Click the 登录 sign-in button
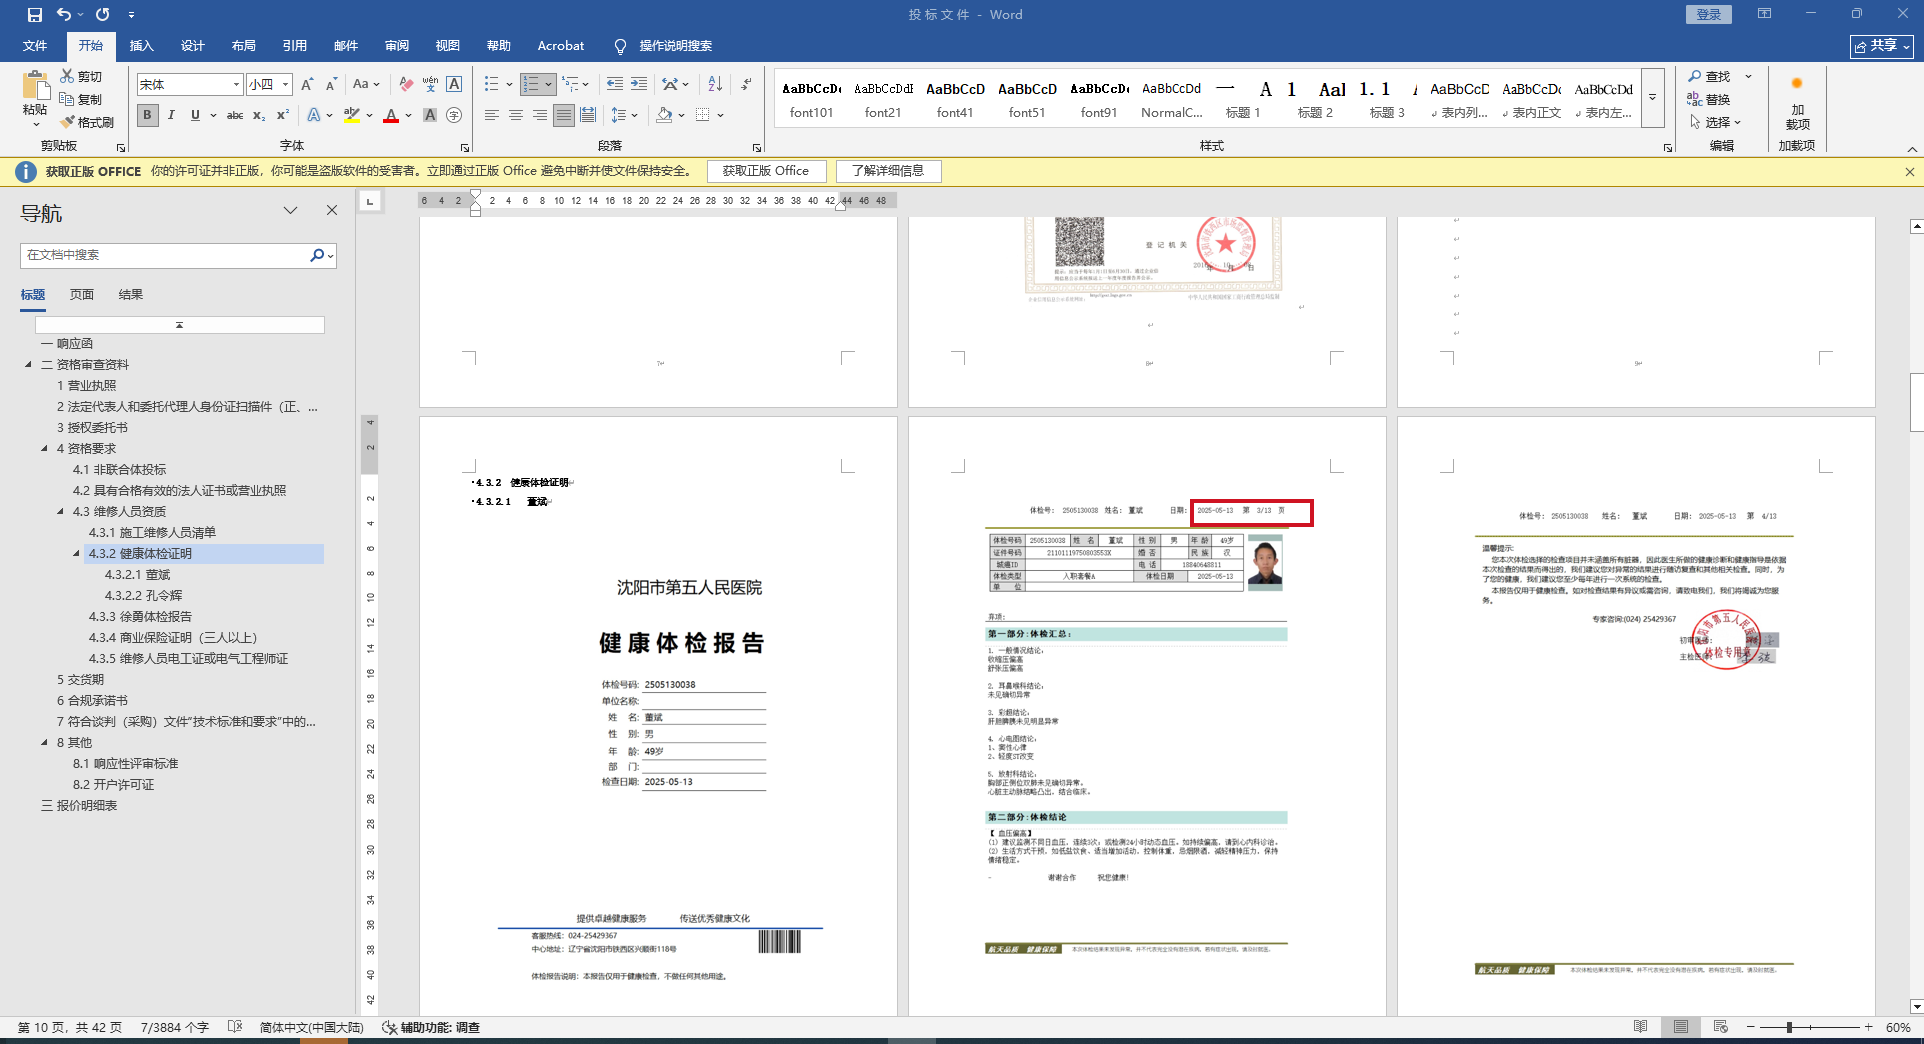The width and height of the screenshot is (1924, 1044). point(1709,14)
